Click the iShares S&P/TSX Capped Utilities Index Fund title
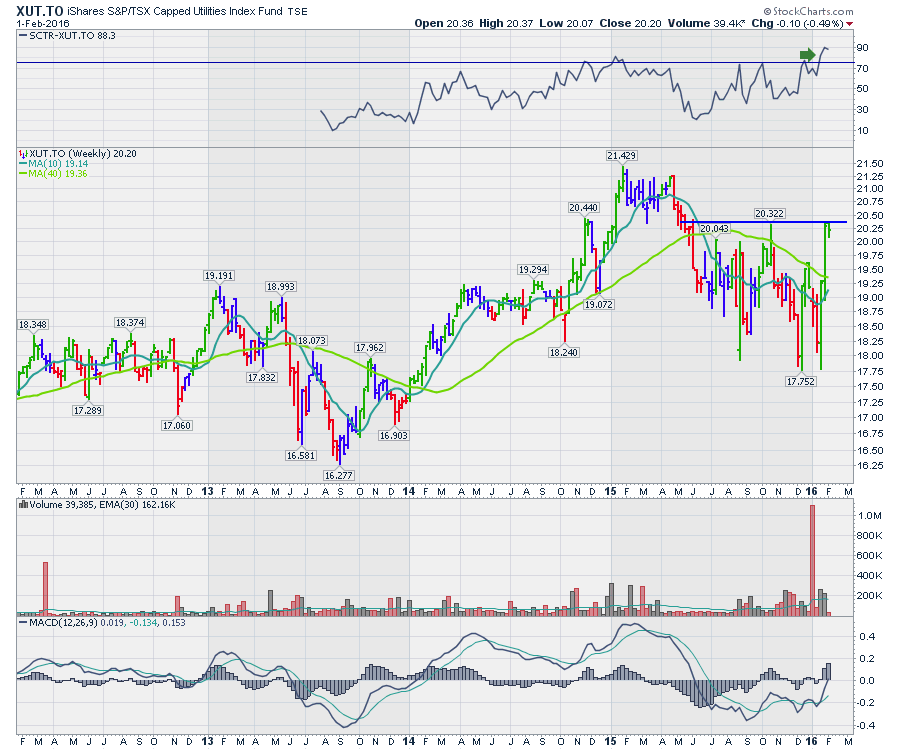Screen dimensions: 900x750 174,11
